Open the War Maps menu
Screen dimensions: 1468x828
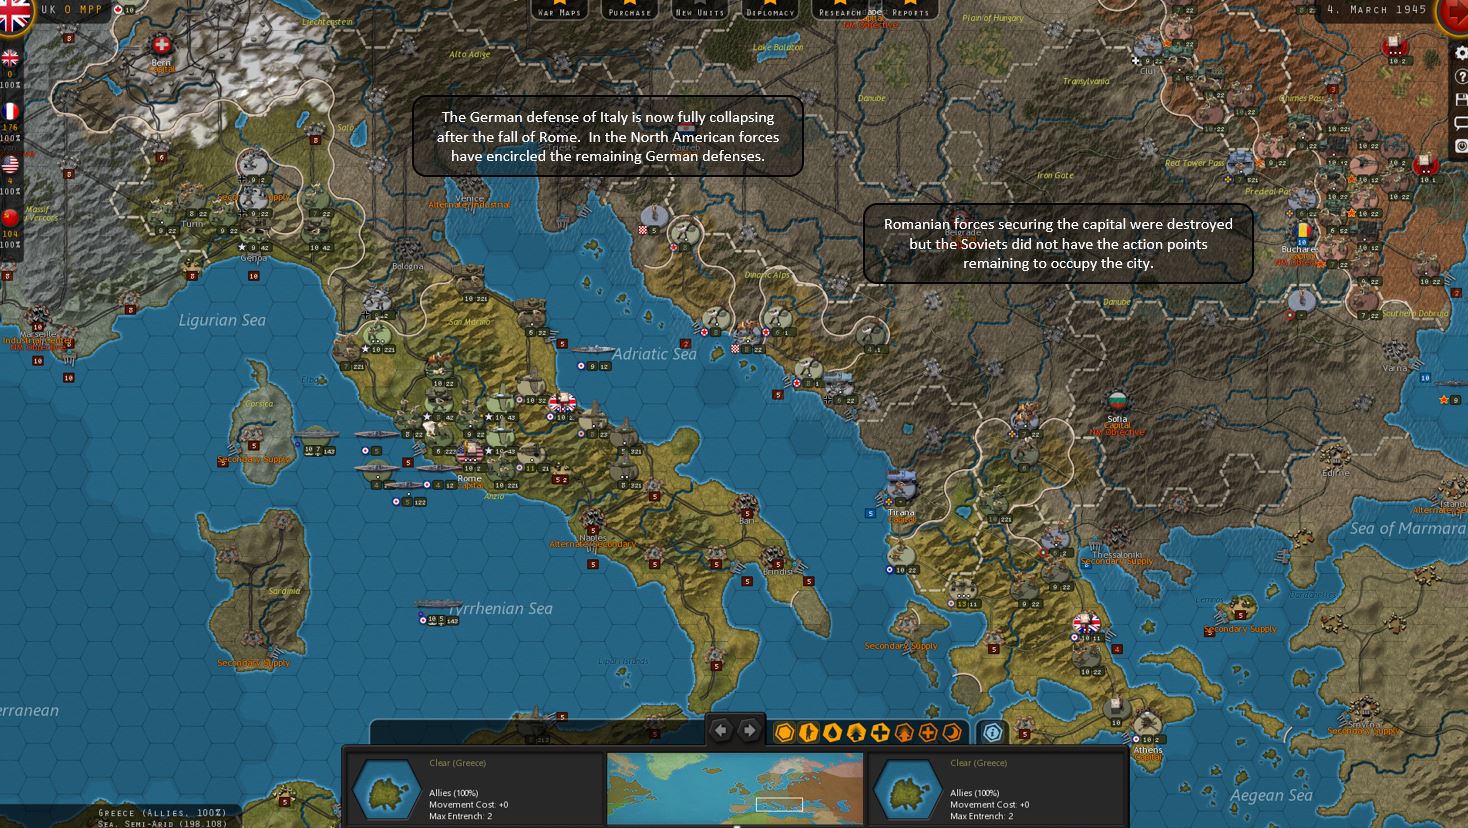pos(559,10)
